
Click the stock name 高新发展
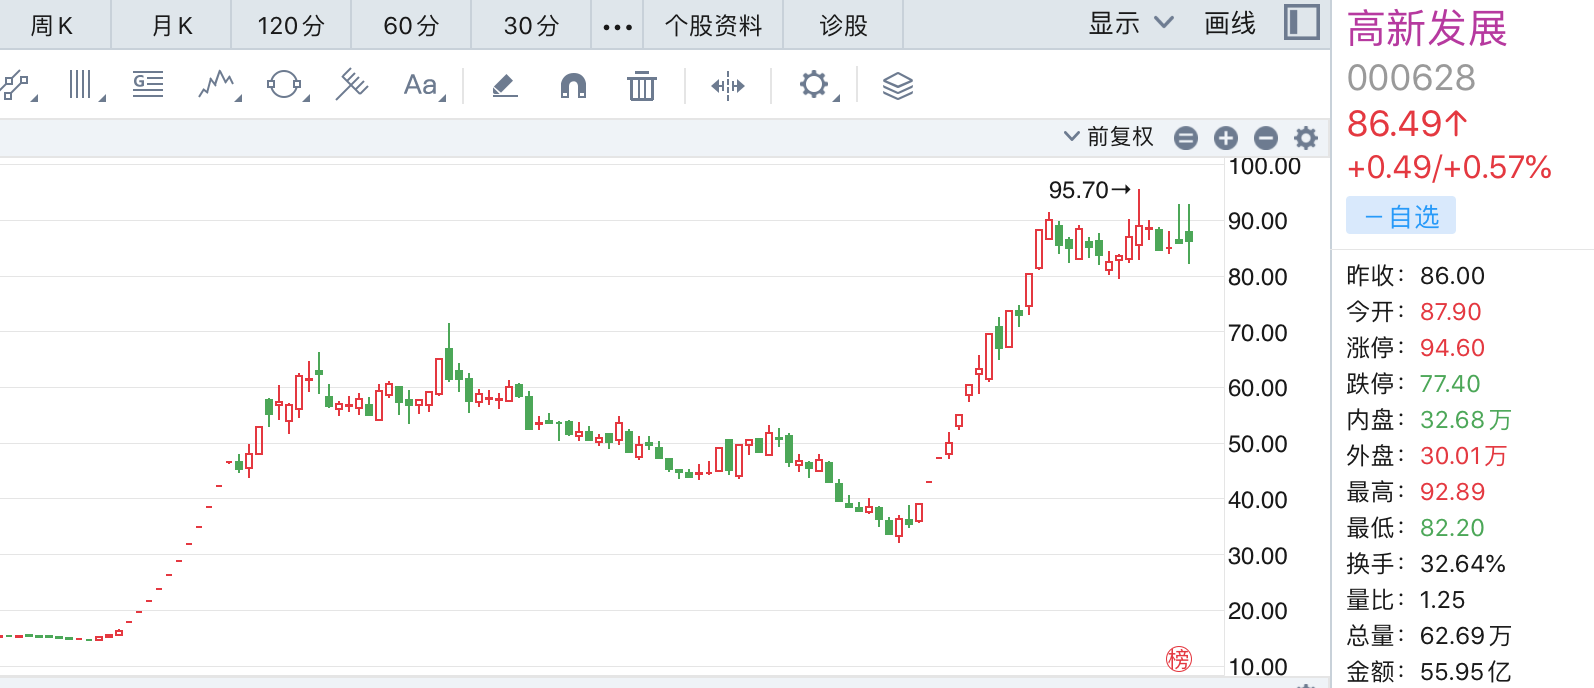(x=1427, y=28)
